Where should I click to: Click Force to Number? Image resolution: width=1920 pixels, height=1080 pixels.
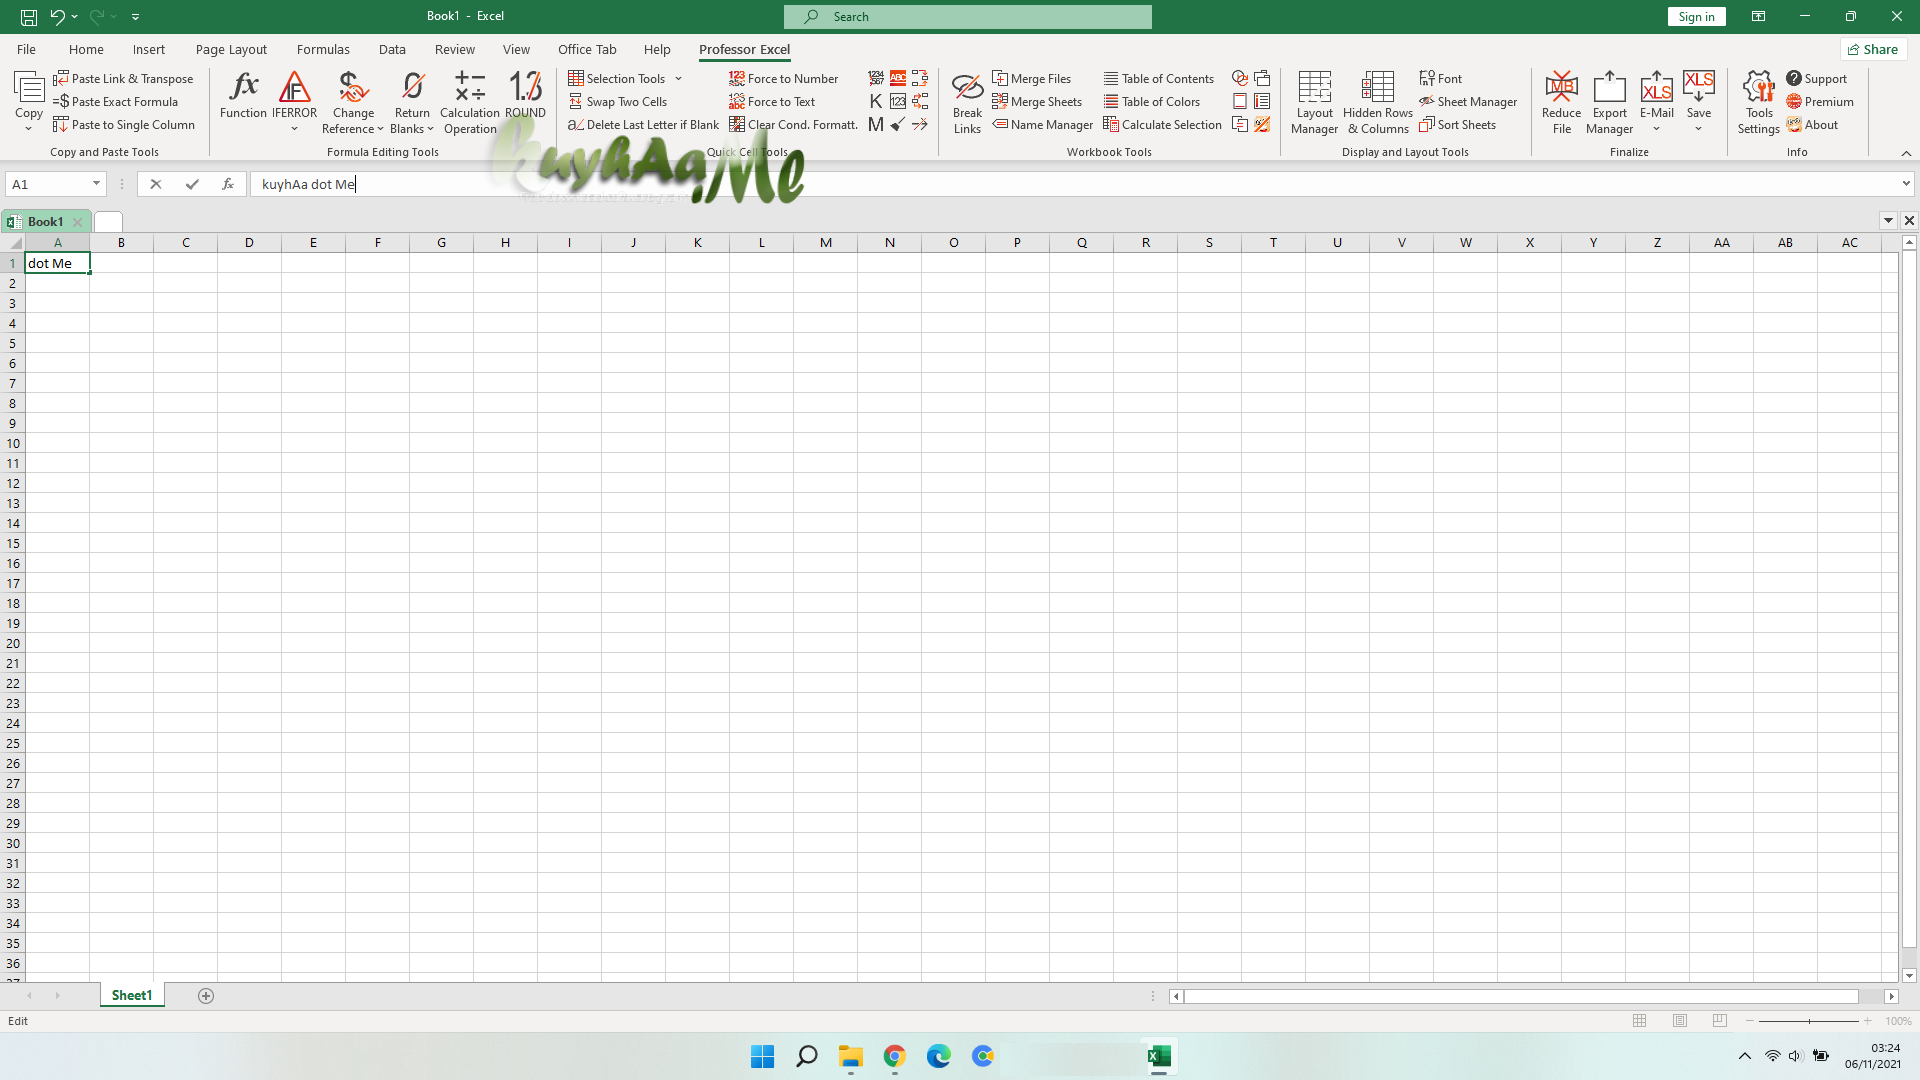pyautogui.click(x=784, y=79)
